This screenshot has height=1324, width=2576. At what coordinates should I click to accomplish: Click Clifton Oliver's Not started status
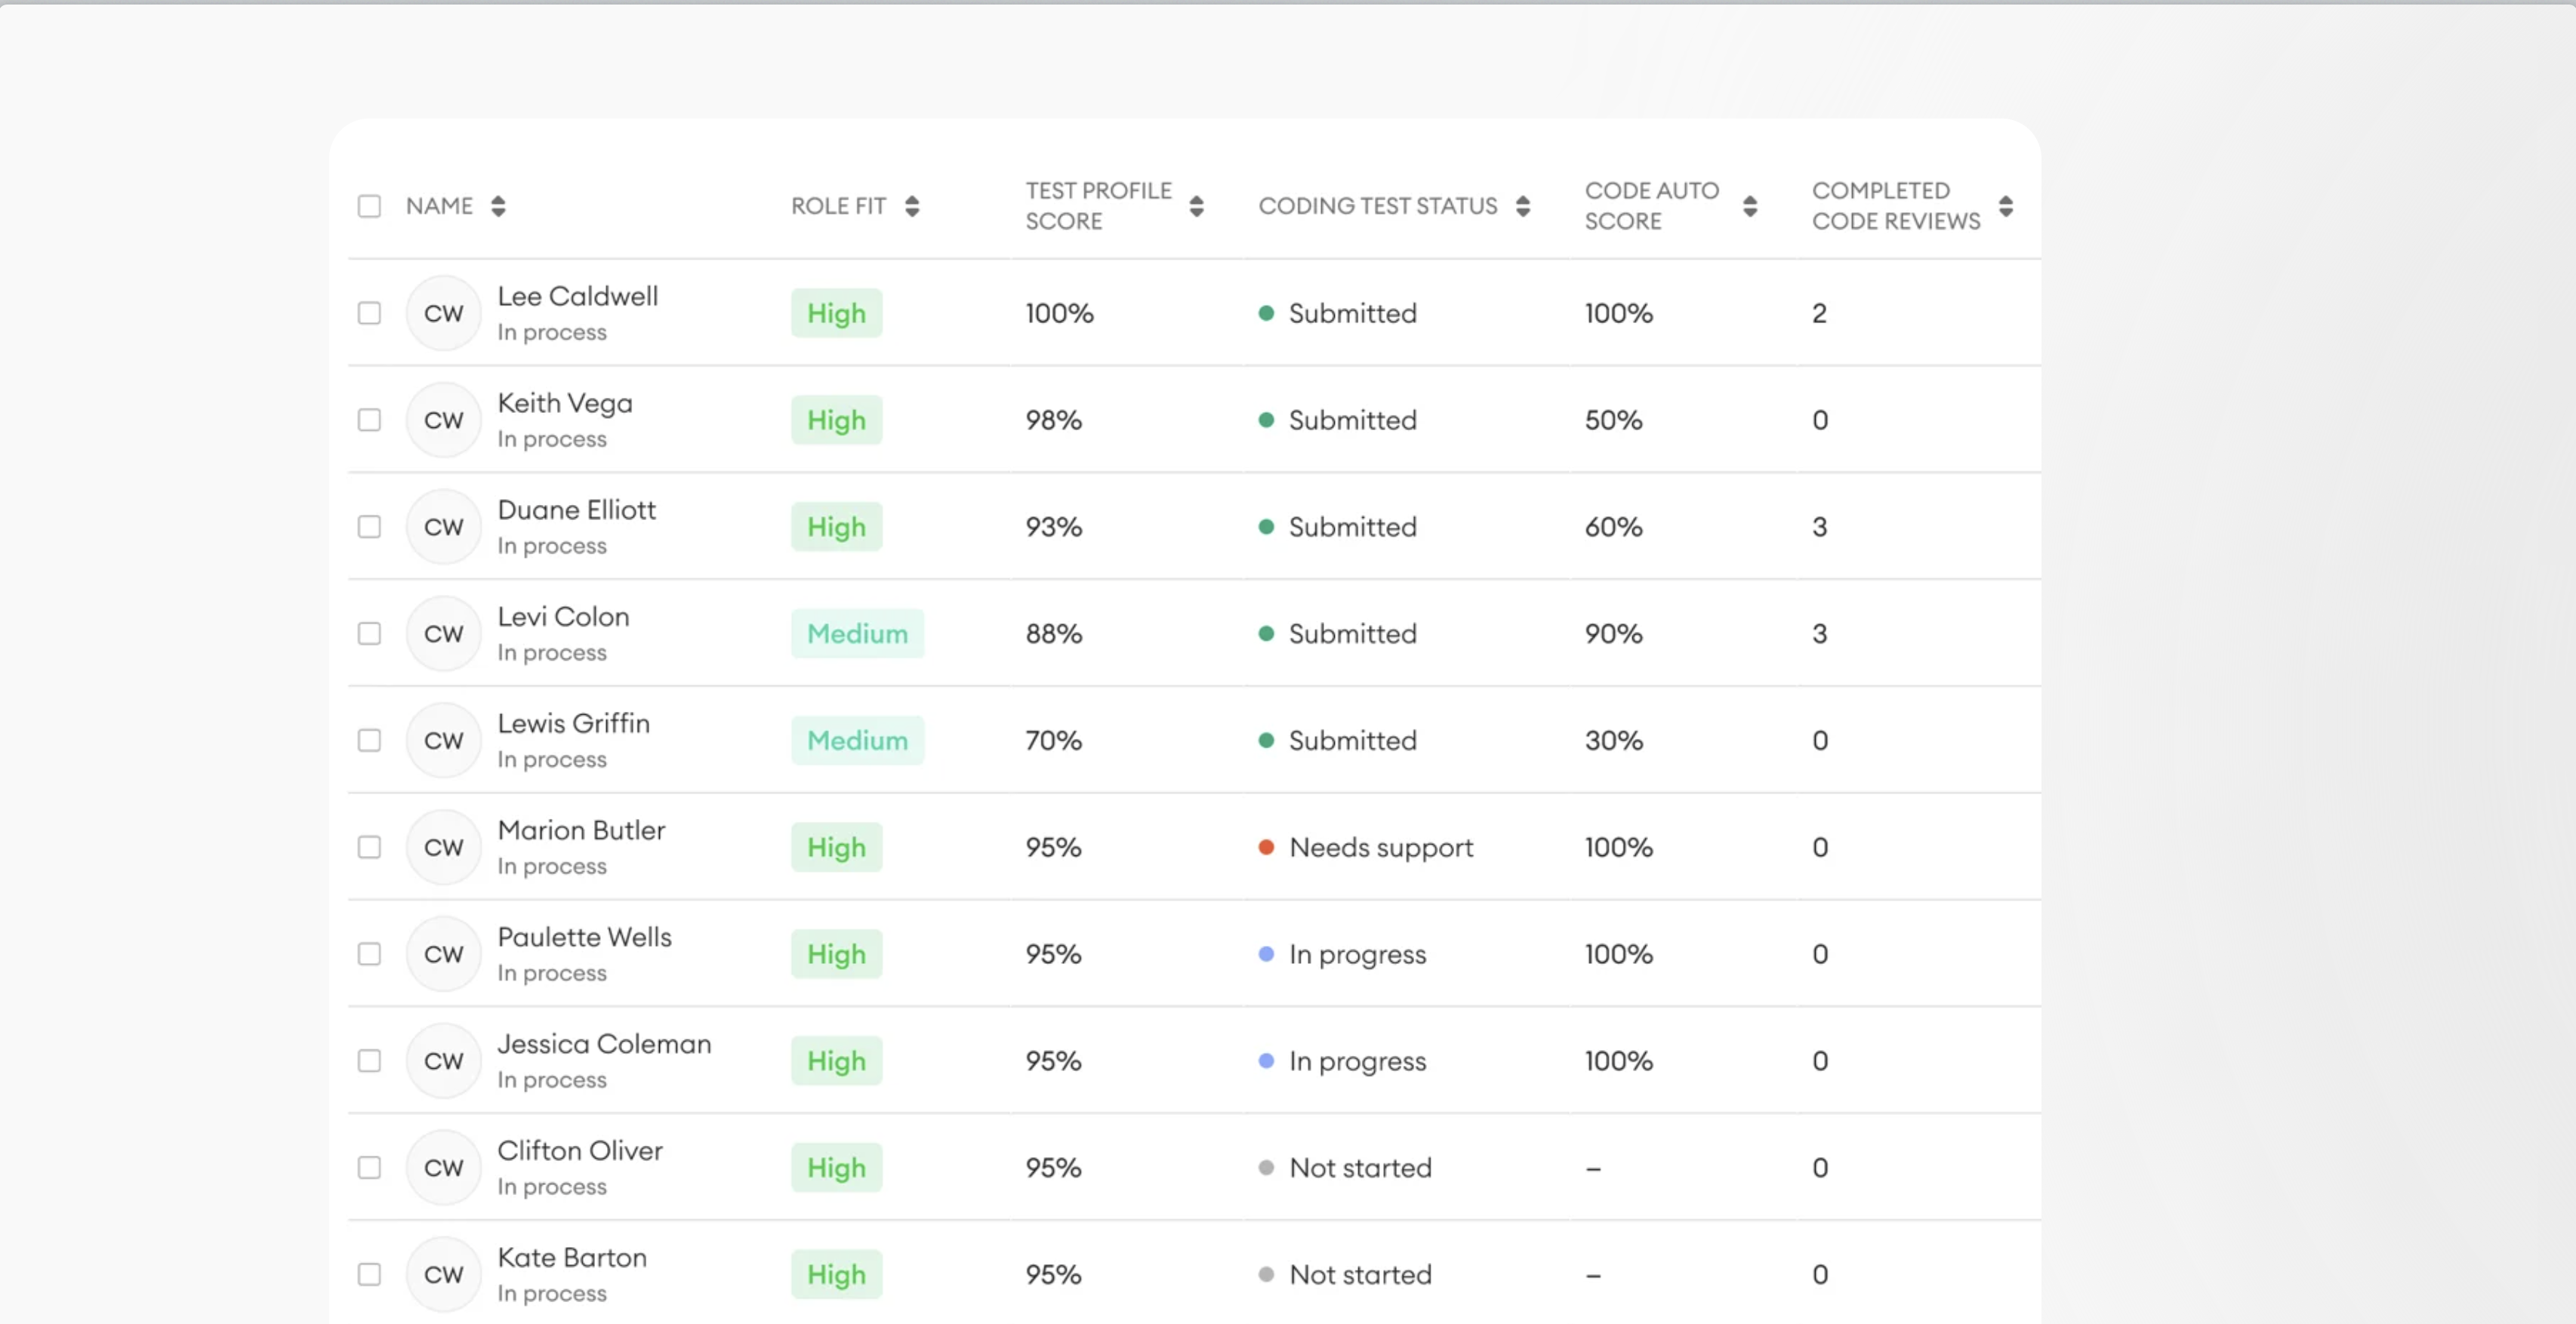click(x=1345, y=1168)
